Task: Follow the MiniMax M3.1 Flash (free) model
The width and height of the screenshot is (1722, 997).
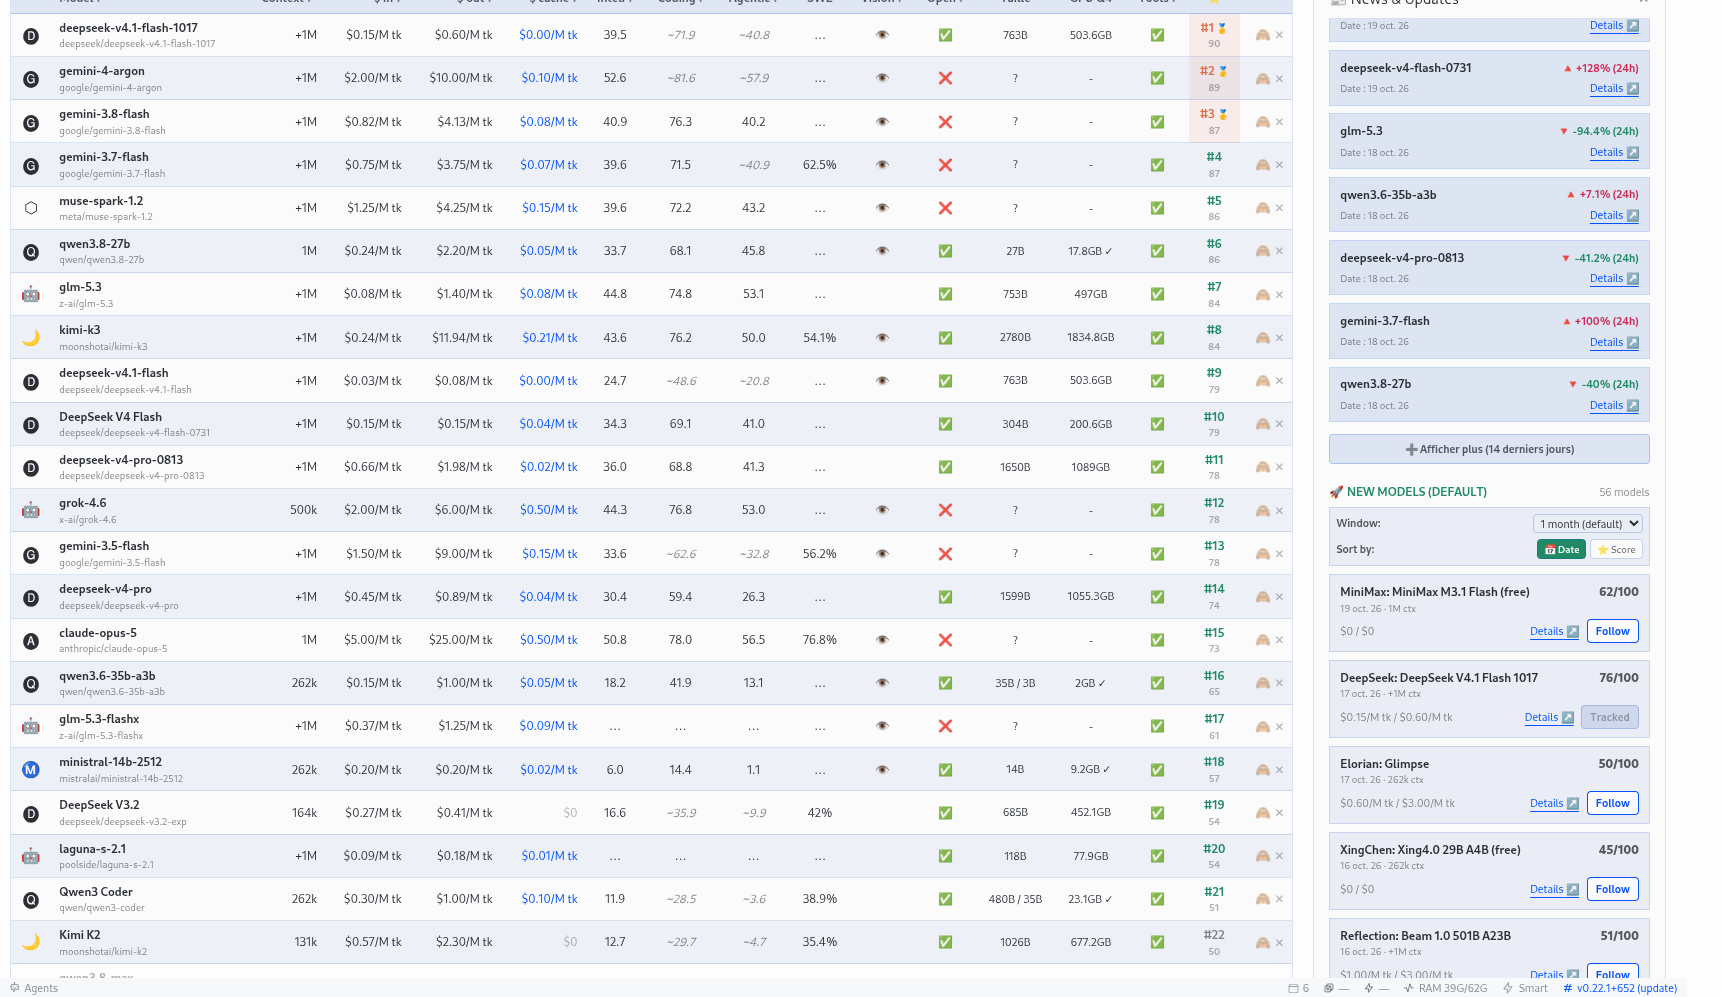Action: [x=1612, y=631]
